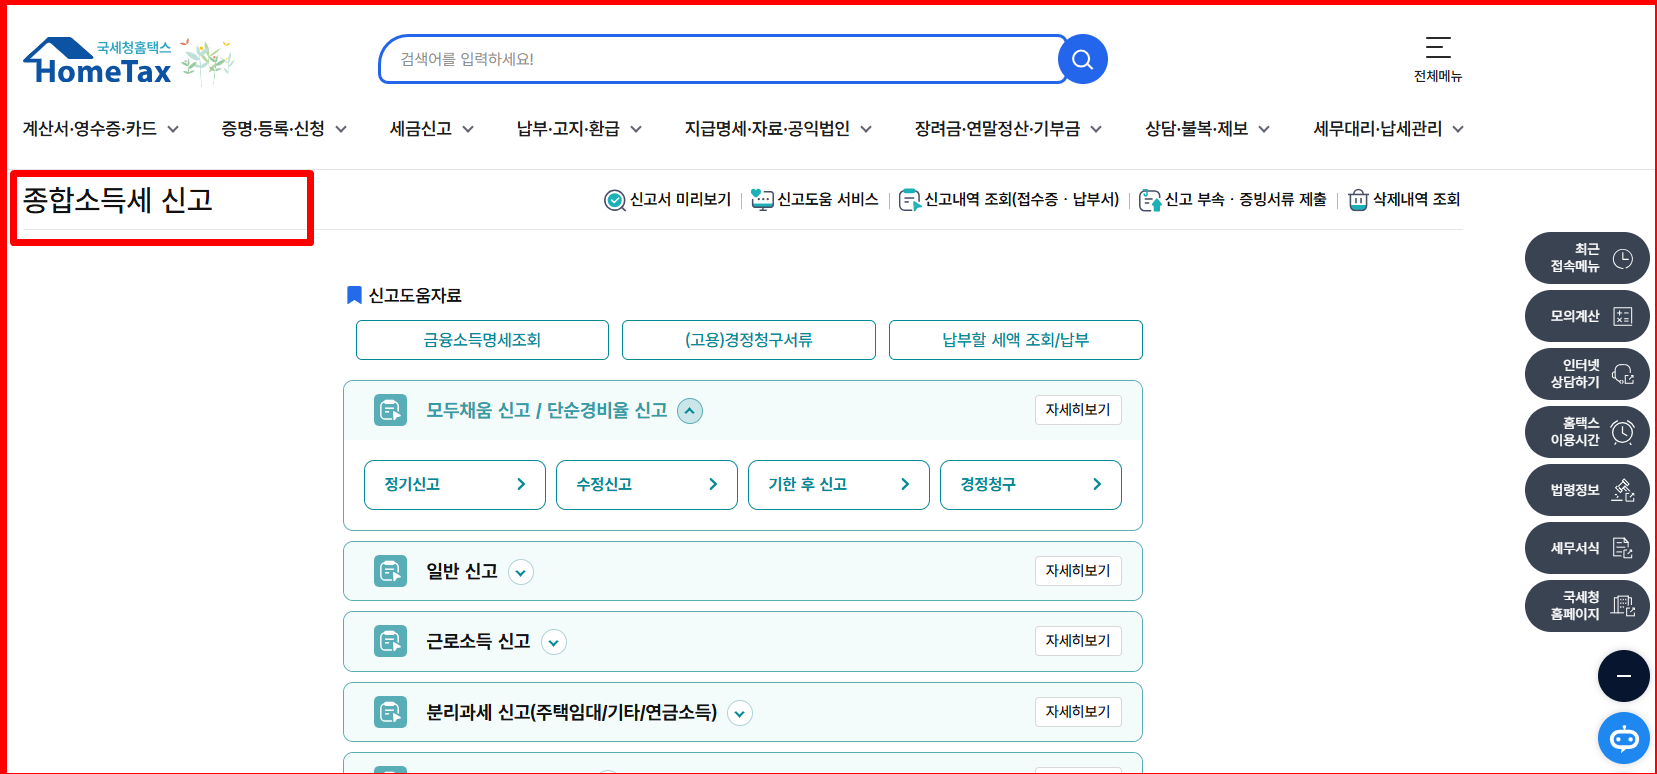Image resolution: width=1657 pixels, height=774 pixels.
Task: Click the 기한 후 신고 button
Action: (x=839, y=485)
